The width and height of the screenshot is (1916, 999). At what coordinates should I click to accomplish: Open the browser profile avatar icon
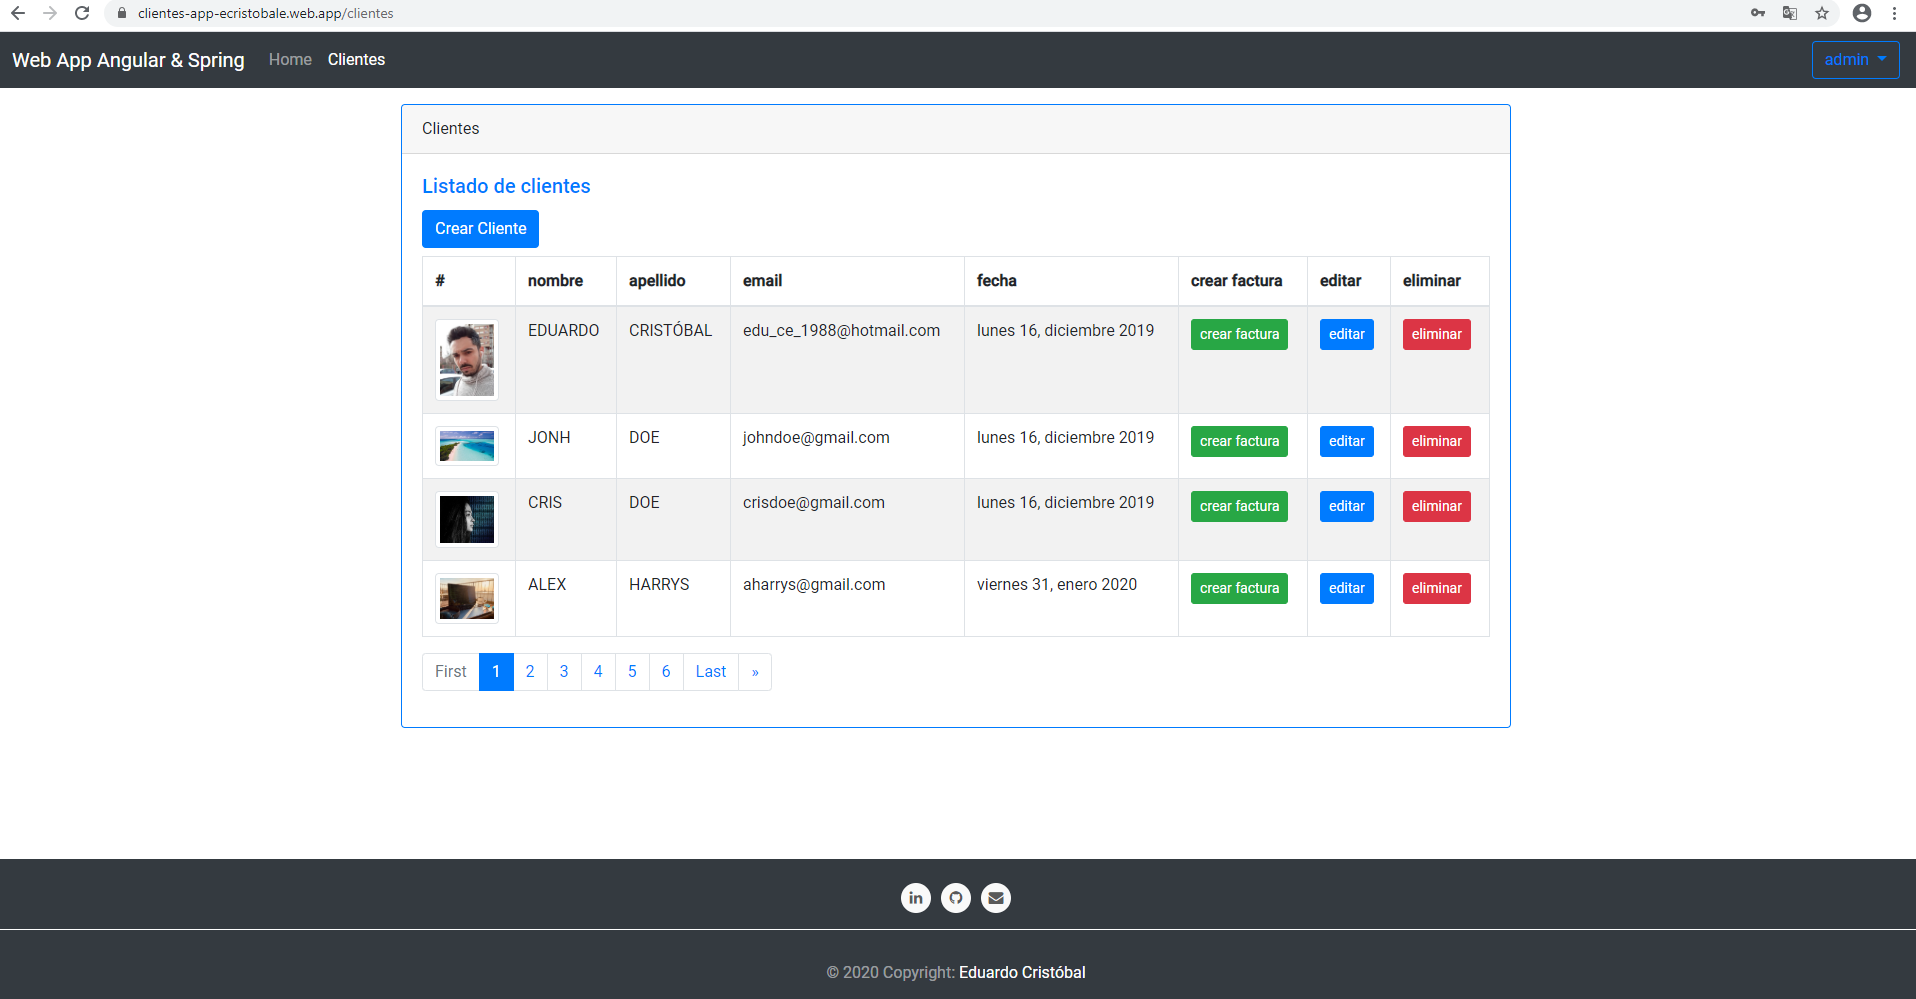[1861, 13]
